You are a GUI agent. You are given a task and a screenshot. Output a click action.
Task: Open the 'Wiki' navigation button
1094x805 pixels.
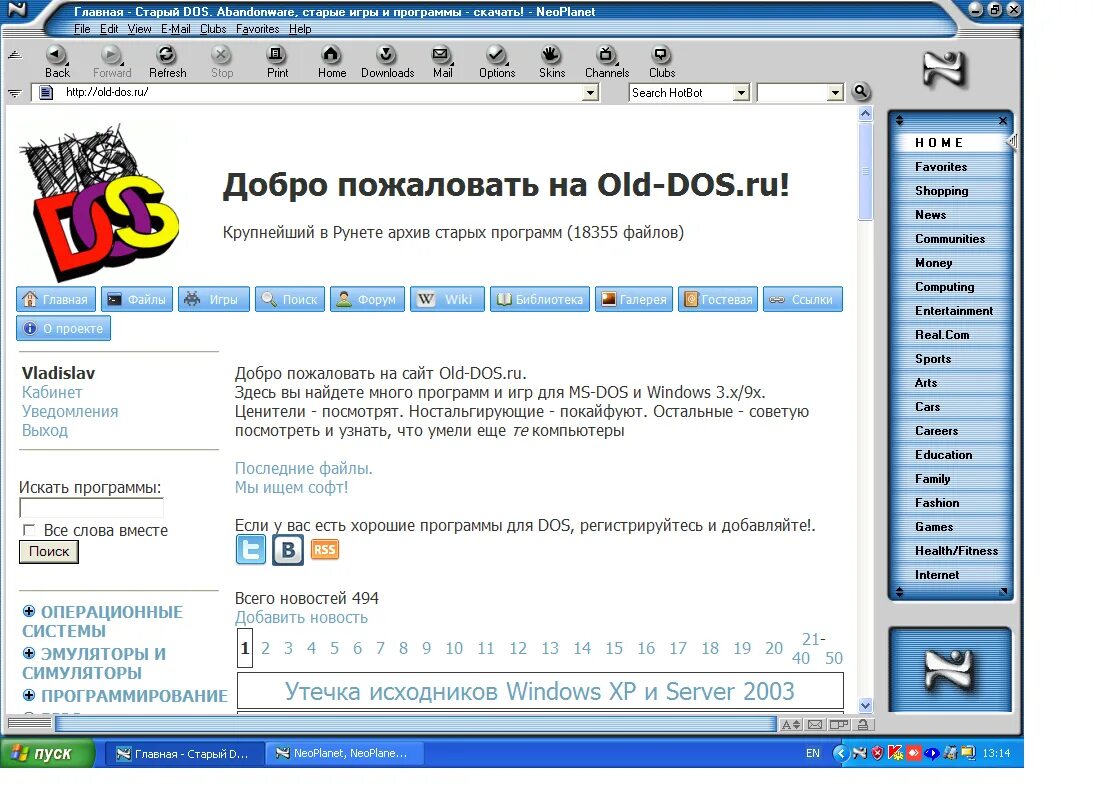447,299
